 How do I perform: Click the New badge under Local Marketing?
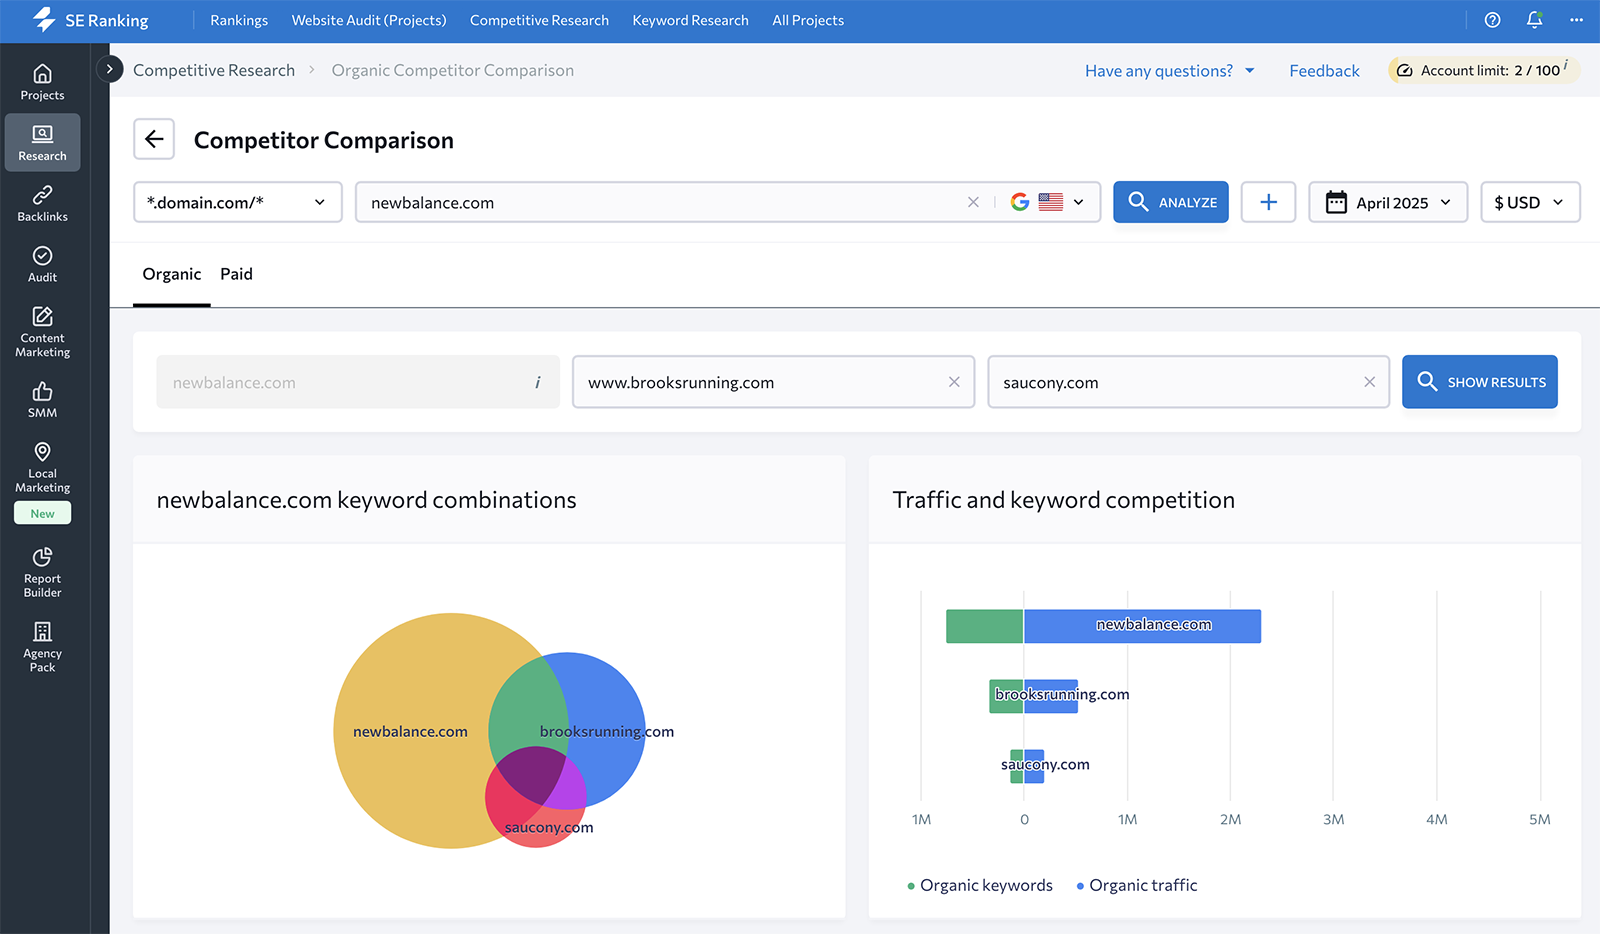42,513
